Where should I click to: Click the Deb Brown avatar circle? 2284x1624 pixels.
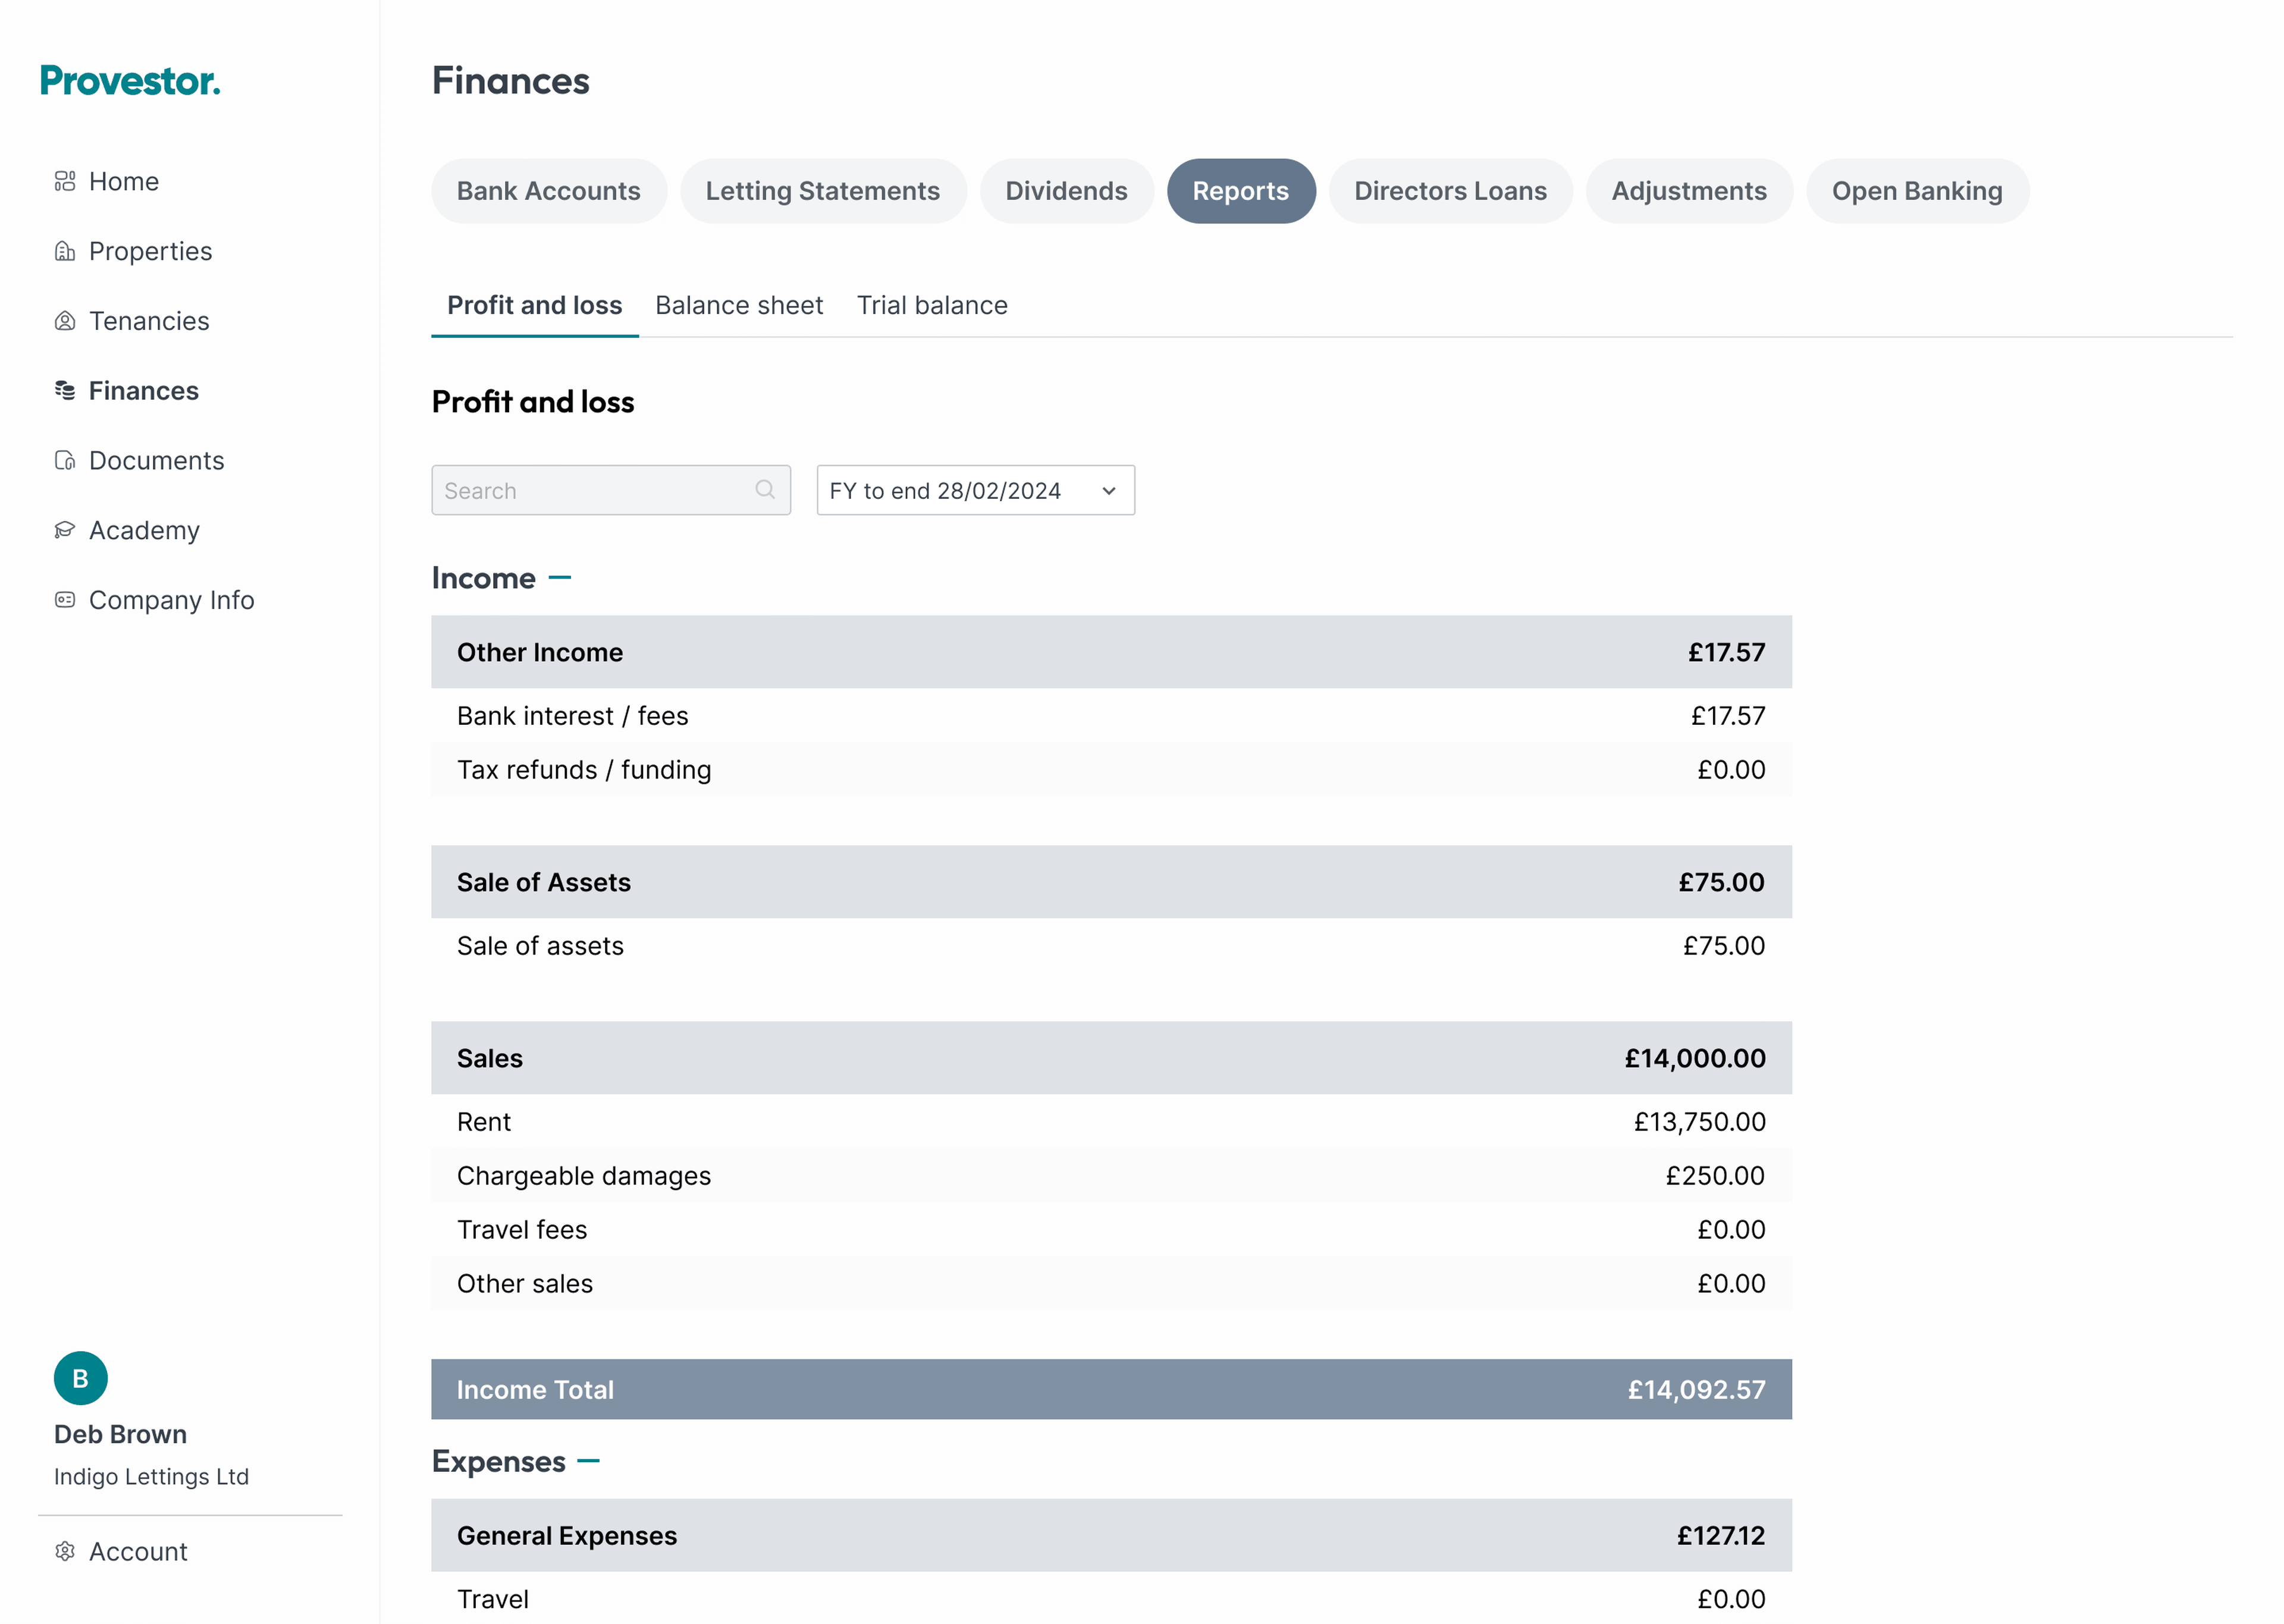pyautogui.click(x=80, y=1378)
